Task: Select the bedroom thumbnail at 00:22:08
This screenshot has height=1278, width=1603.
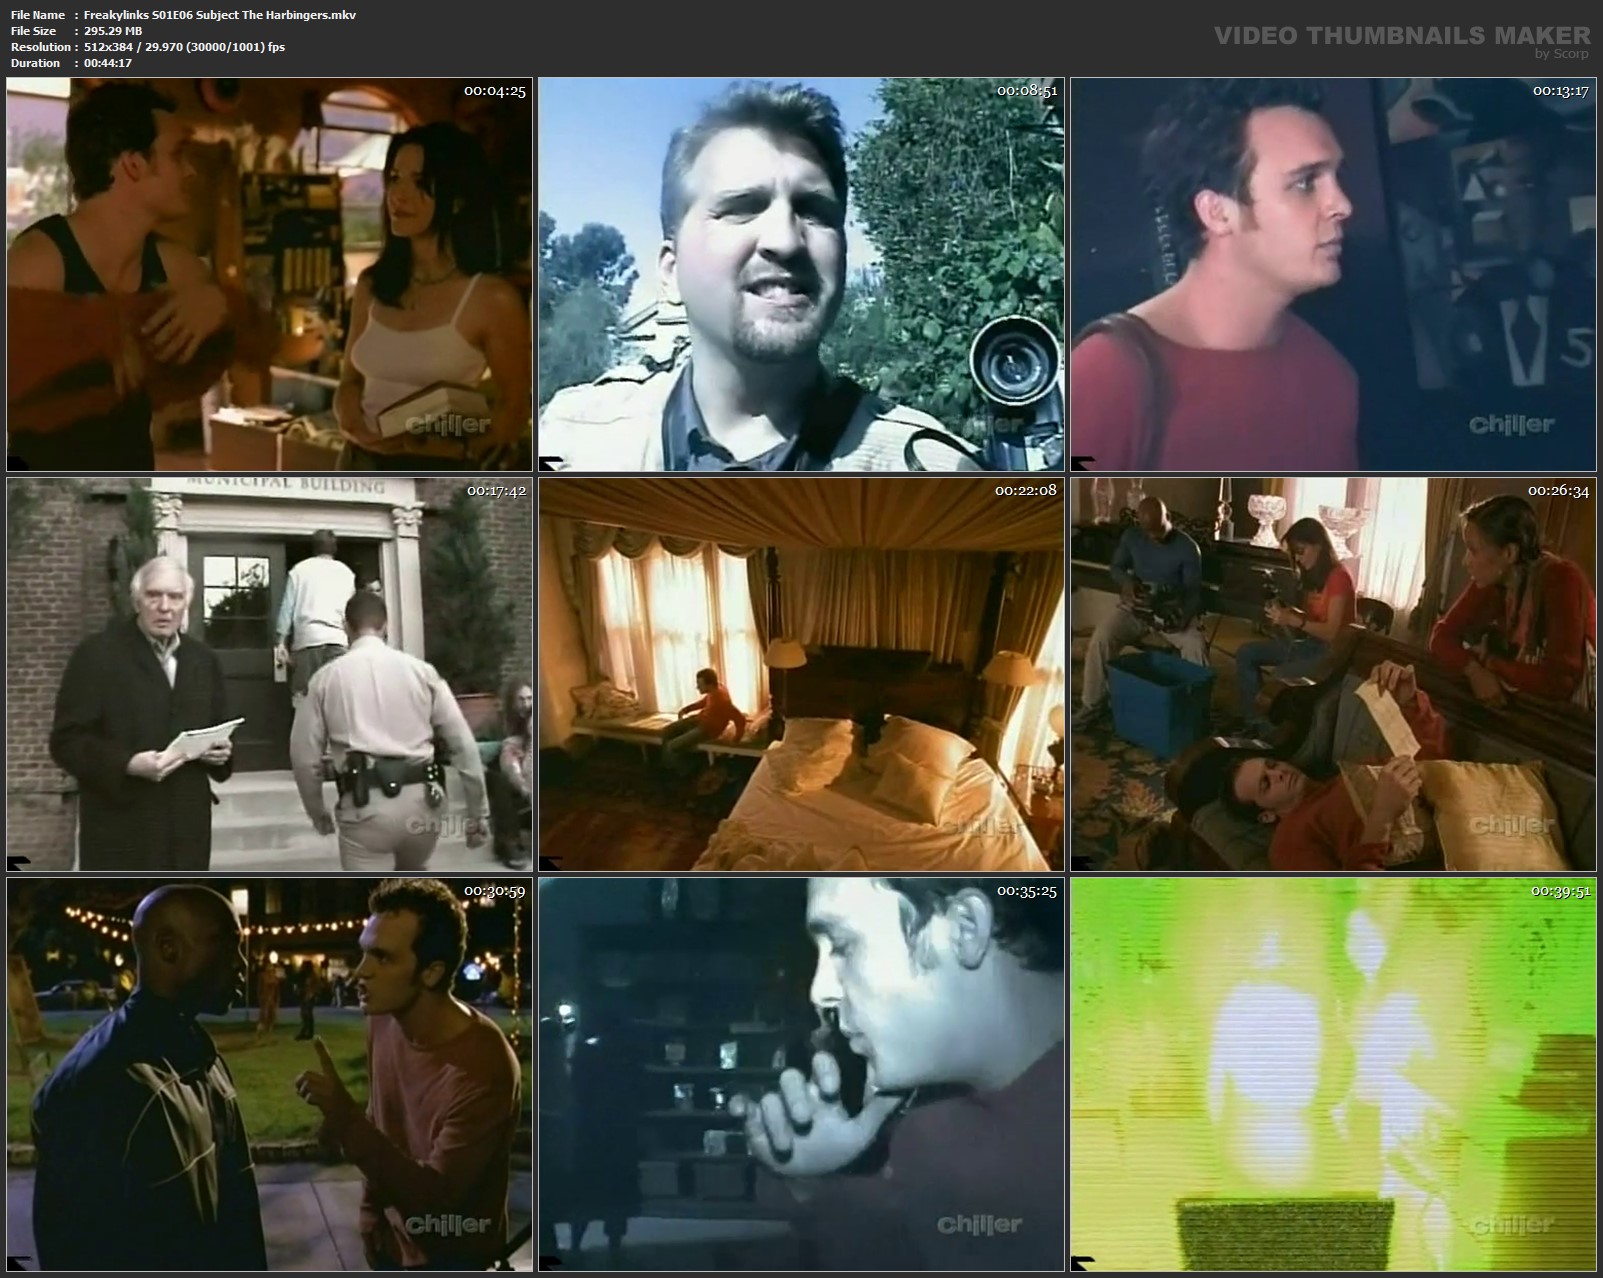Action: [x=801, y=674]
